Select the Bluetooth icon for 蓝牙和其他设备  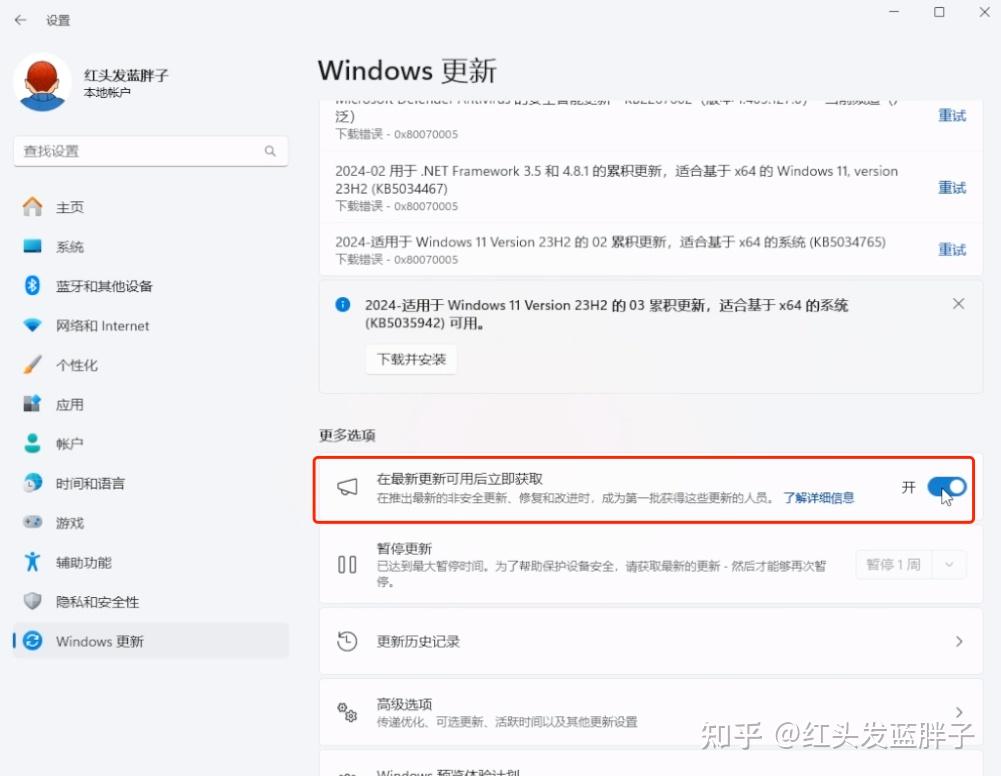coord(32,285)
